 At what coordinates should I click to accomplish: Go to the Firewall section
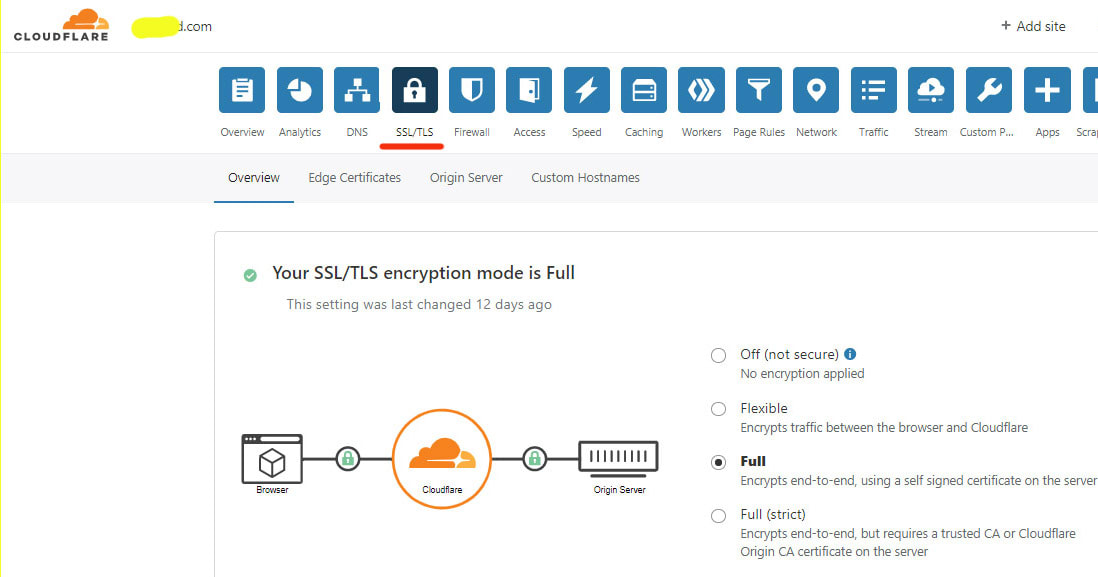pos(471,90)
